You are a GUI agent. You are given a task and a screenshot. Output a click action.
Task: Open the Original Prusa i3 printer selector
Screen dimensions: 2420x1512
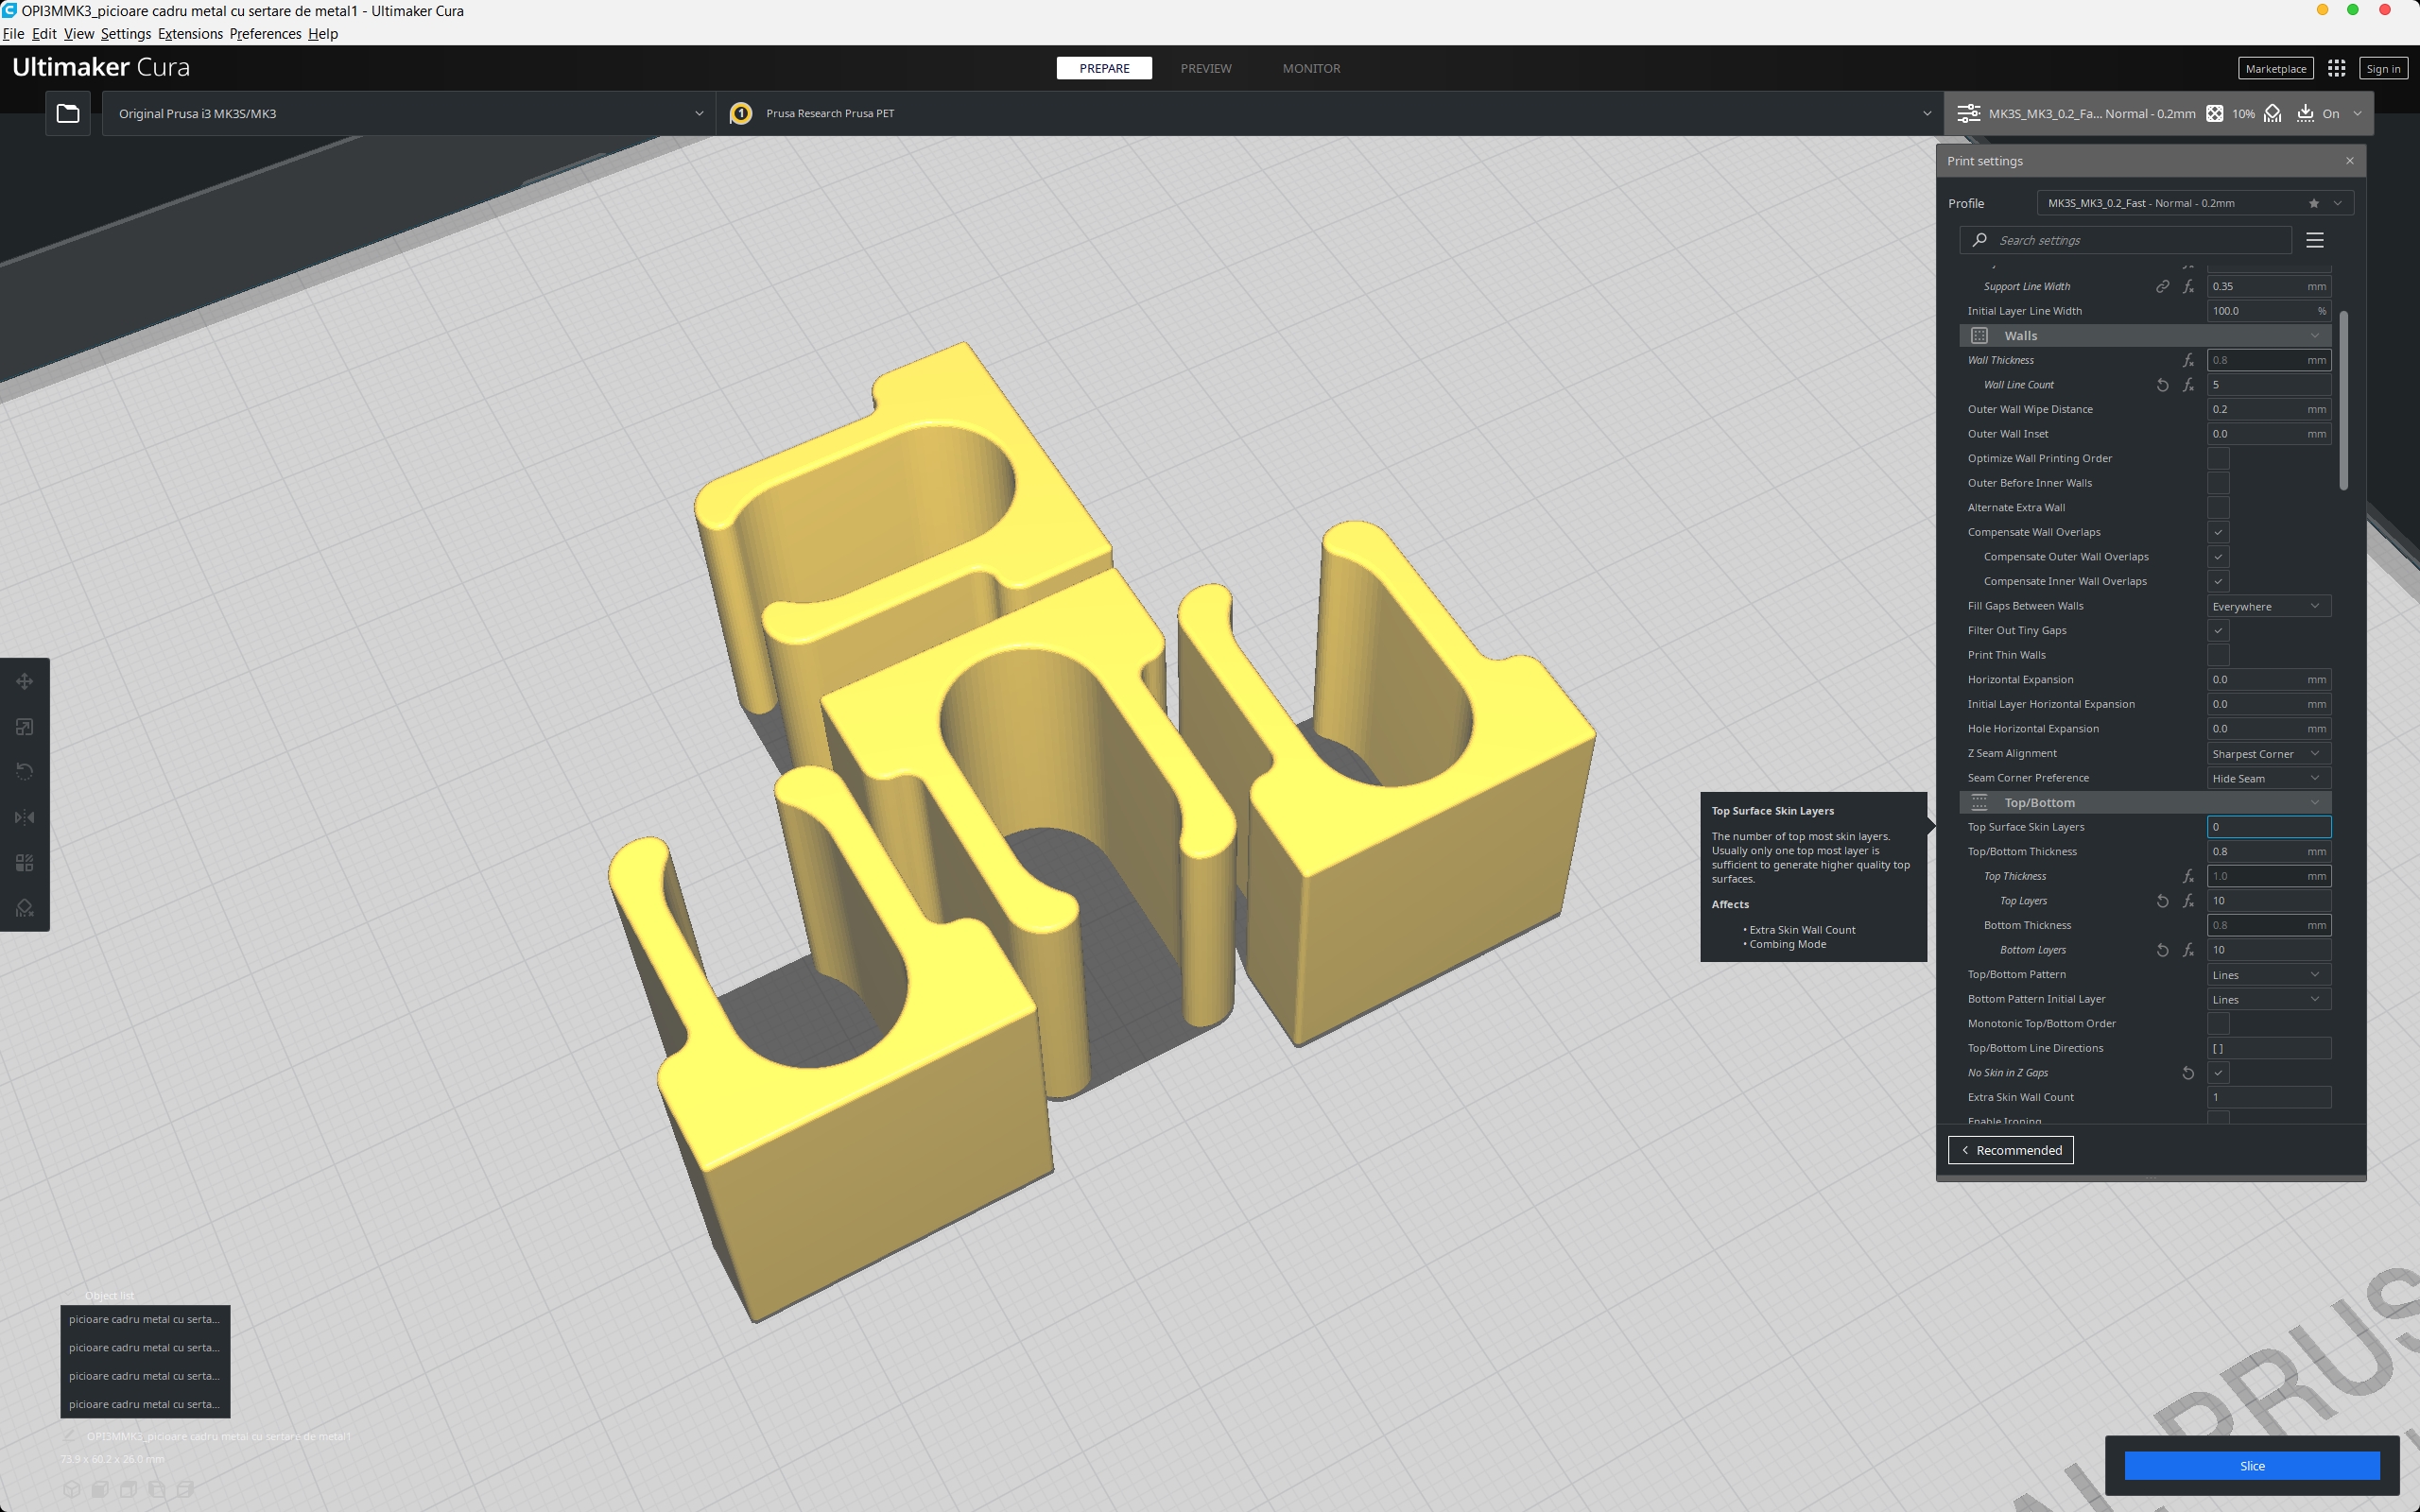tap(409, 113)
